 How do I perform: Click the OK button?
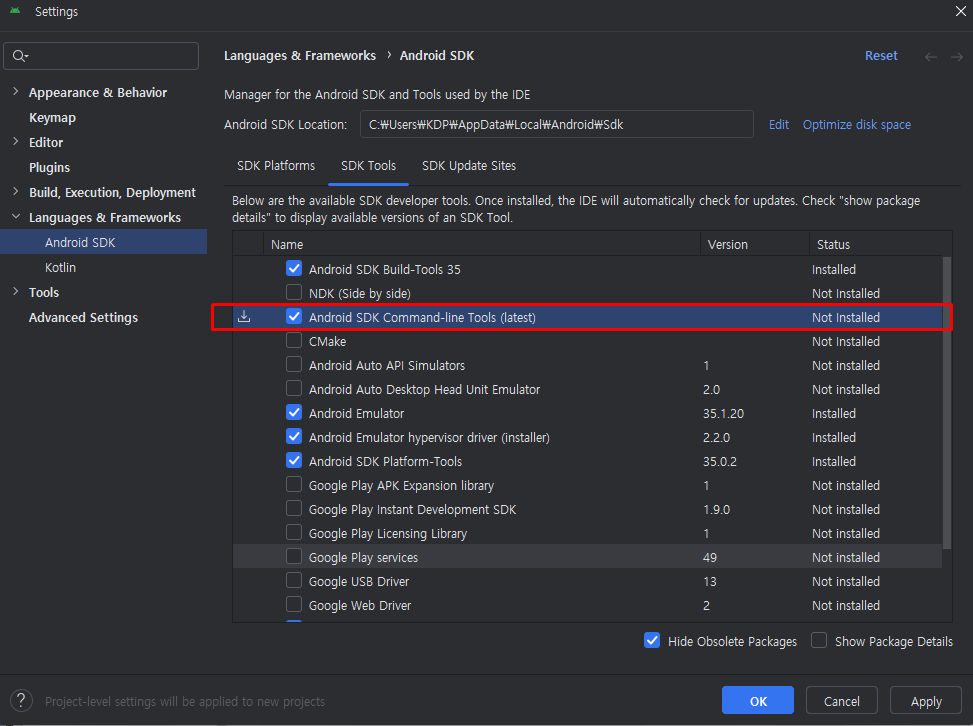pos(758,701)
